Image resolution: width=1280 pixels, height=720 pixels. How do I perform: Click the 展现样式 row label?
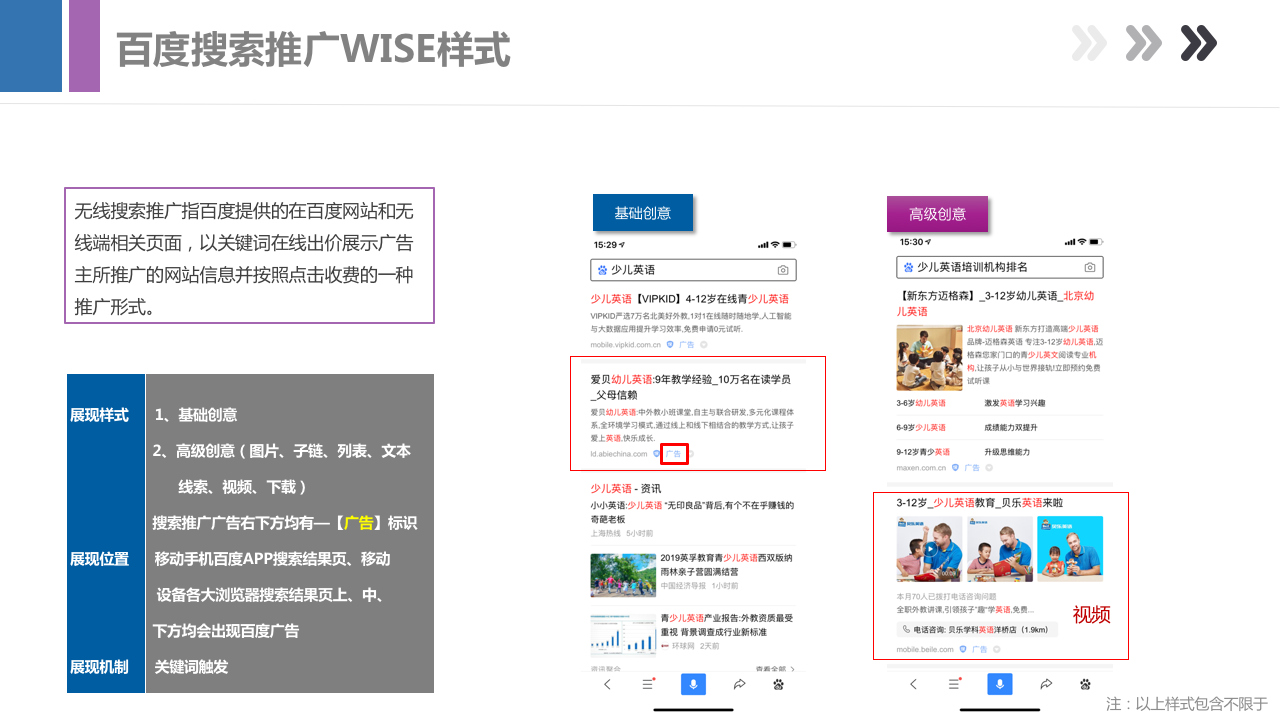(99, 415)
